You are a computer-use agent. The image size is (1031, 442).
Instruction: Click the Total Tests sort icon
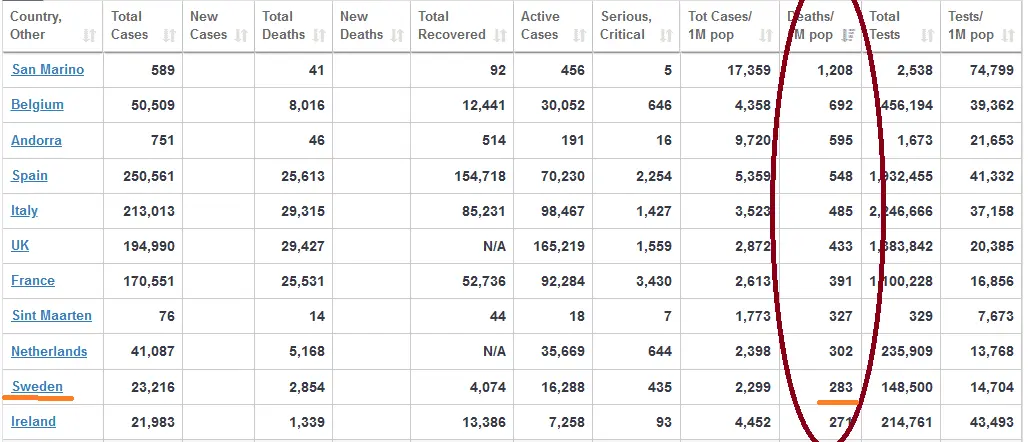coord(927,35)
